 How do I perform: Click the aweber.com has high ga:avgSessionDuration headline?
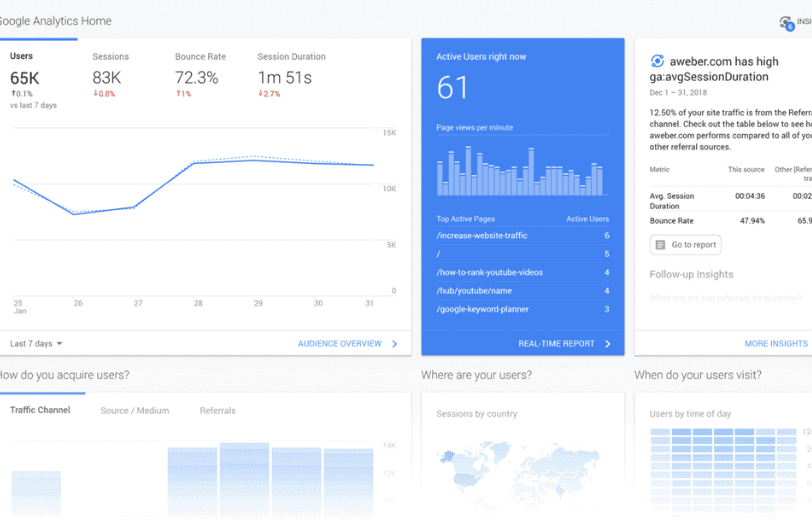point(714,69)
